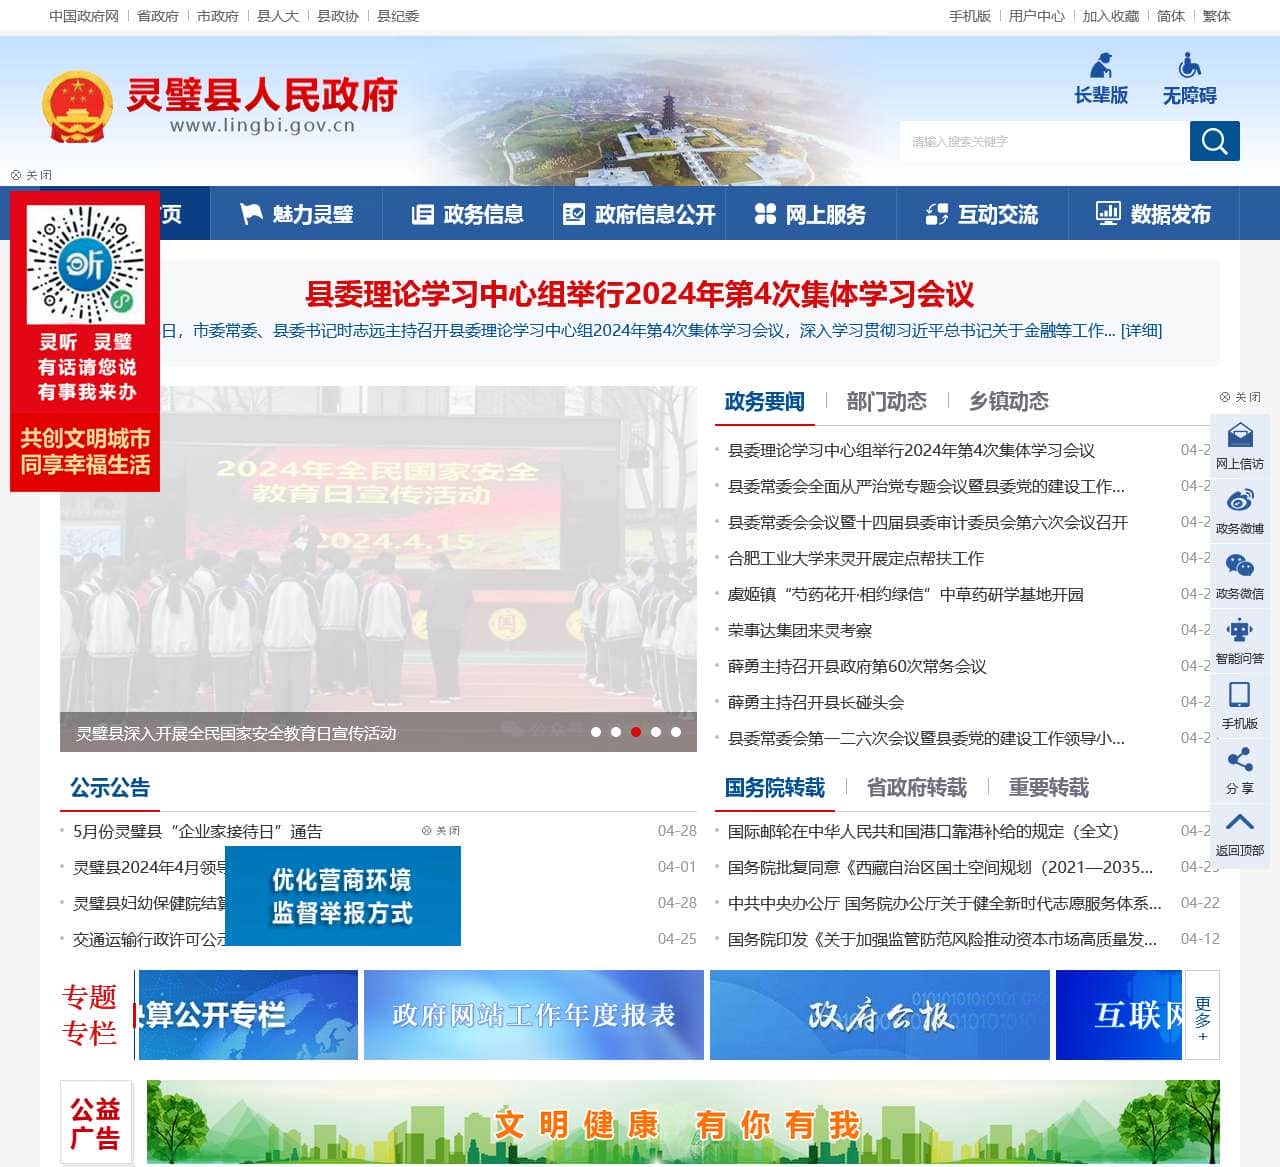Switch to the 部门动态 tab
1280x1167 pixels.
885,402
